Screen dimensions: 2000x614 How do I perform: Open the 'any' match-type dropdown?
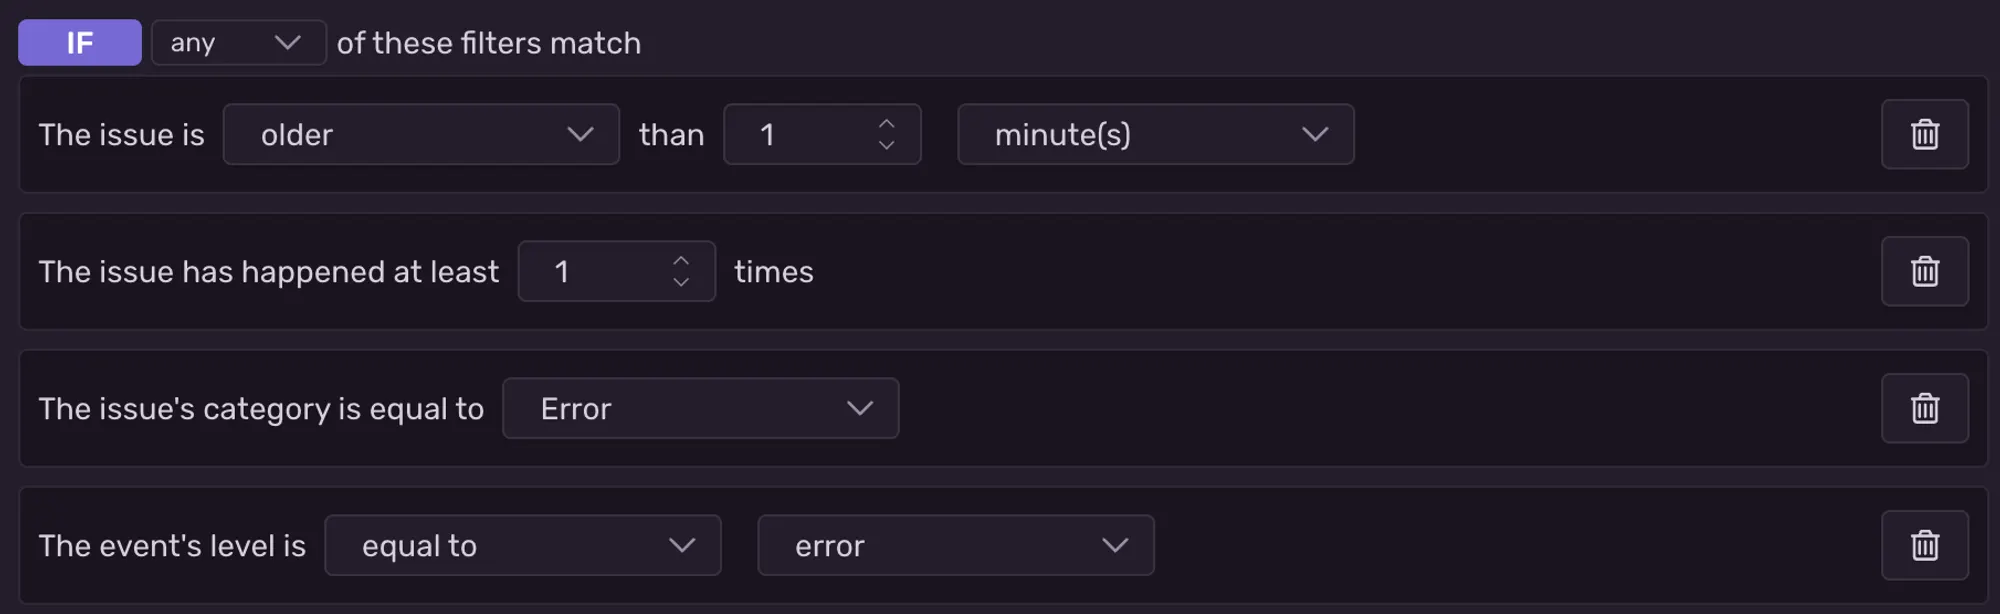[x=238, y=43]
